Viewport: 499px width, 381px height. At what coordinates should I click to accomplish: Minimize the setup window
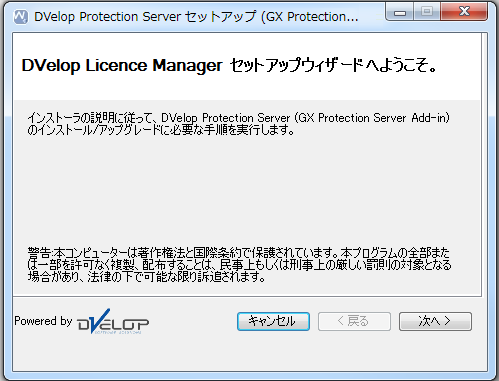click(x=399, y=12)
